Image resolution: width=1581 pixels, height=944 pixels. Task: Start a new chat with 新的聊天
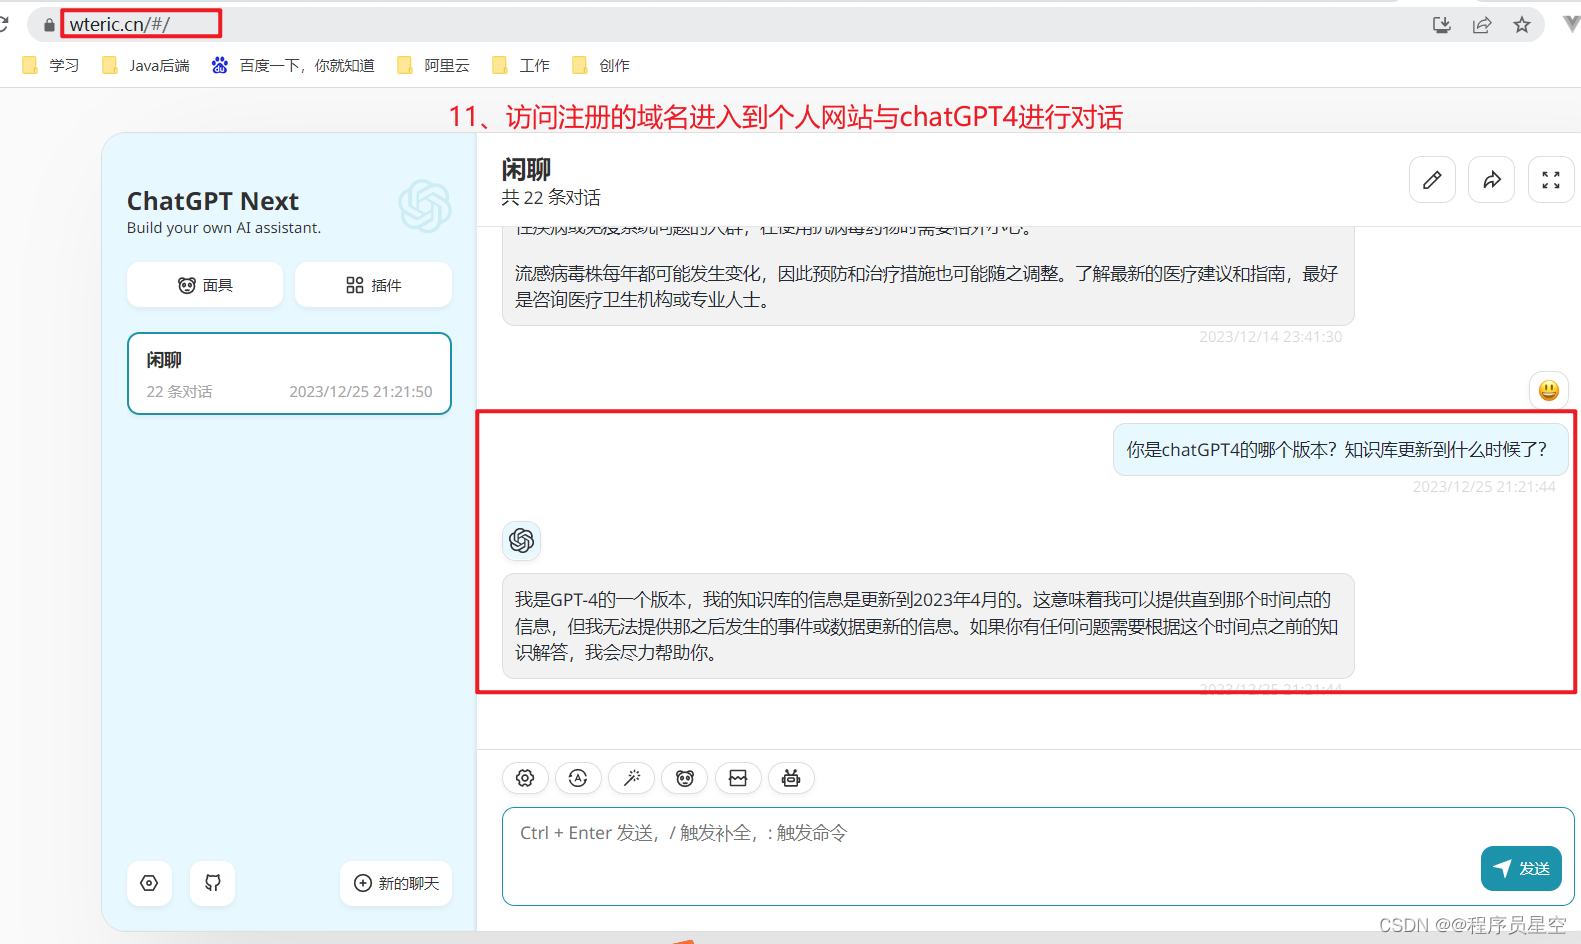(396, 883)
